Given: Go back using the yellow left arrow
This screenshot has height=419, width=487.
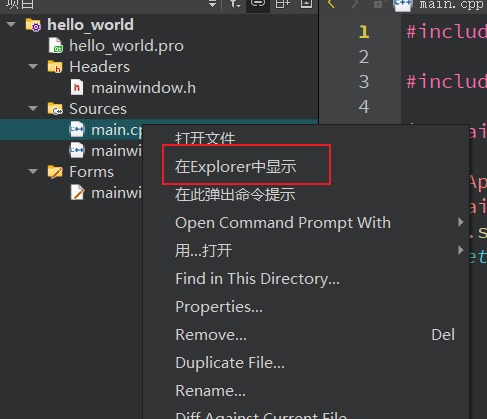Looking at the screenshot, I should click(x=331, y=4).
